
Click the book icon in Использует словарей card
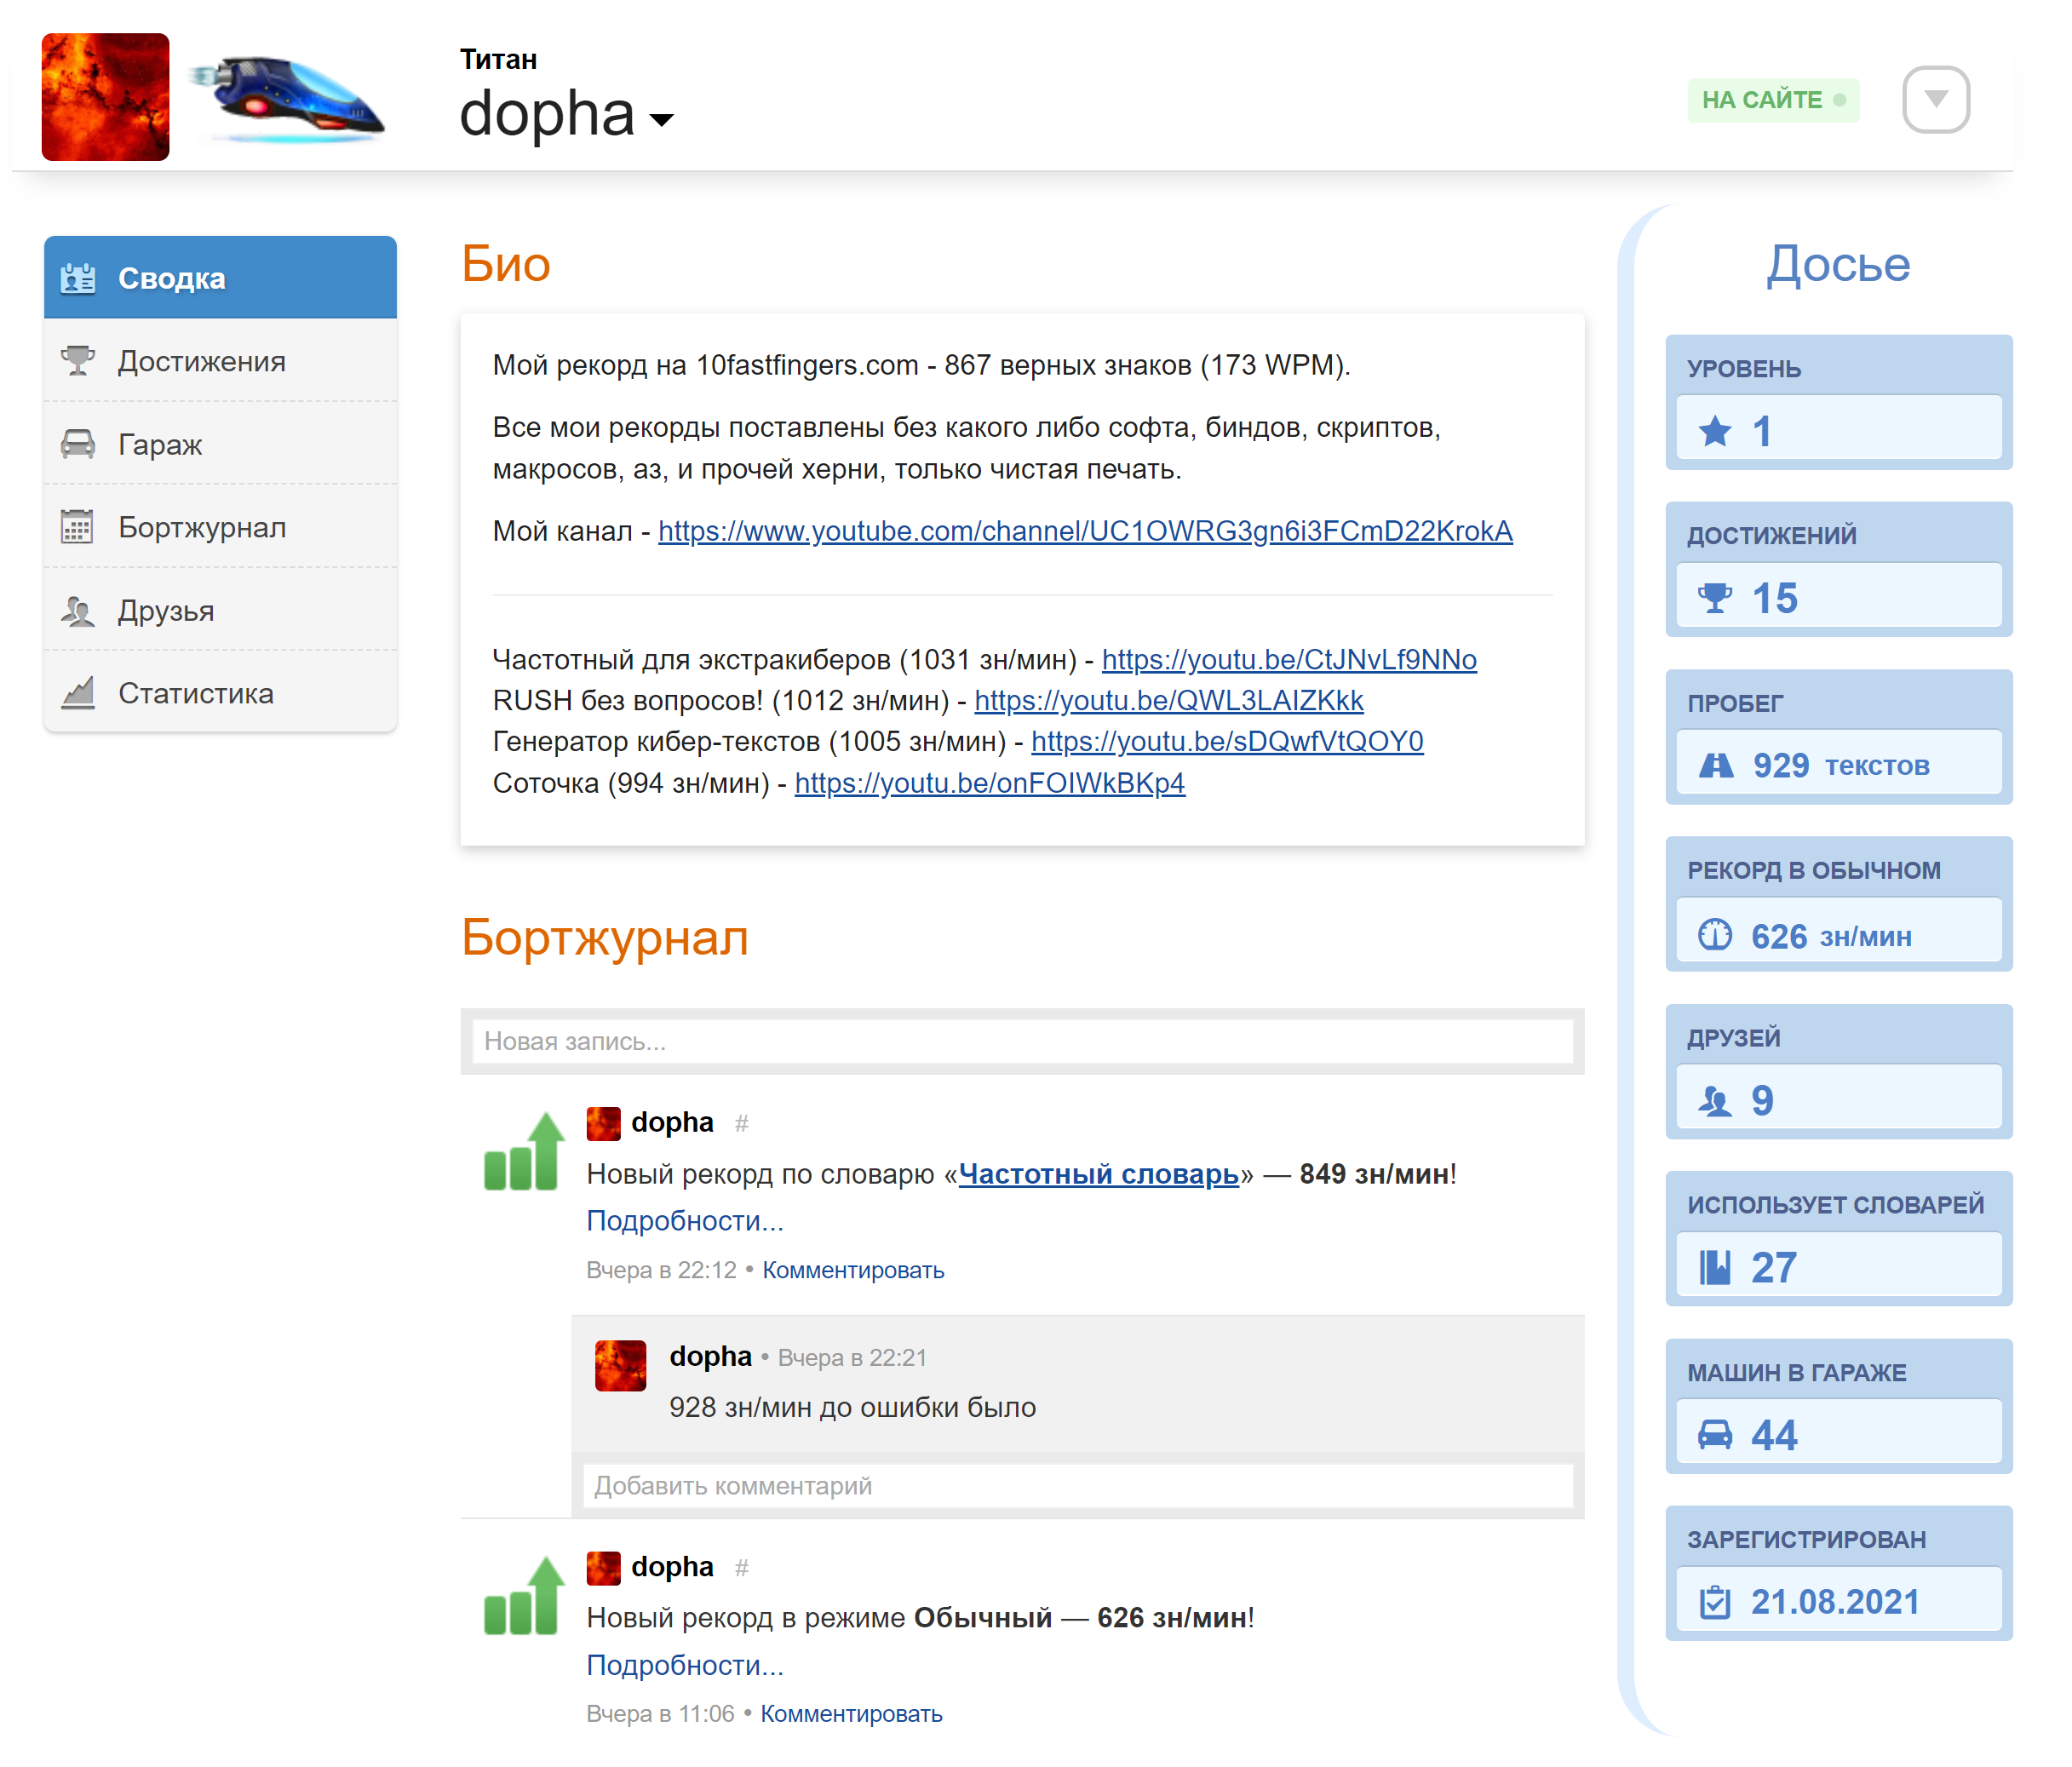click(x=1715, y=1268)
